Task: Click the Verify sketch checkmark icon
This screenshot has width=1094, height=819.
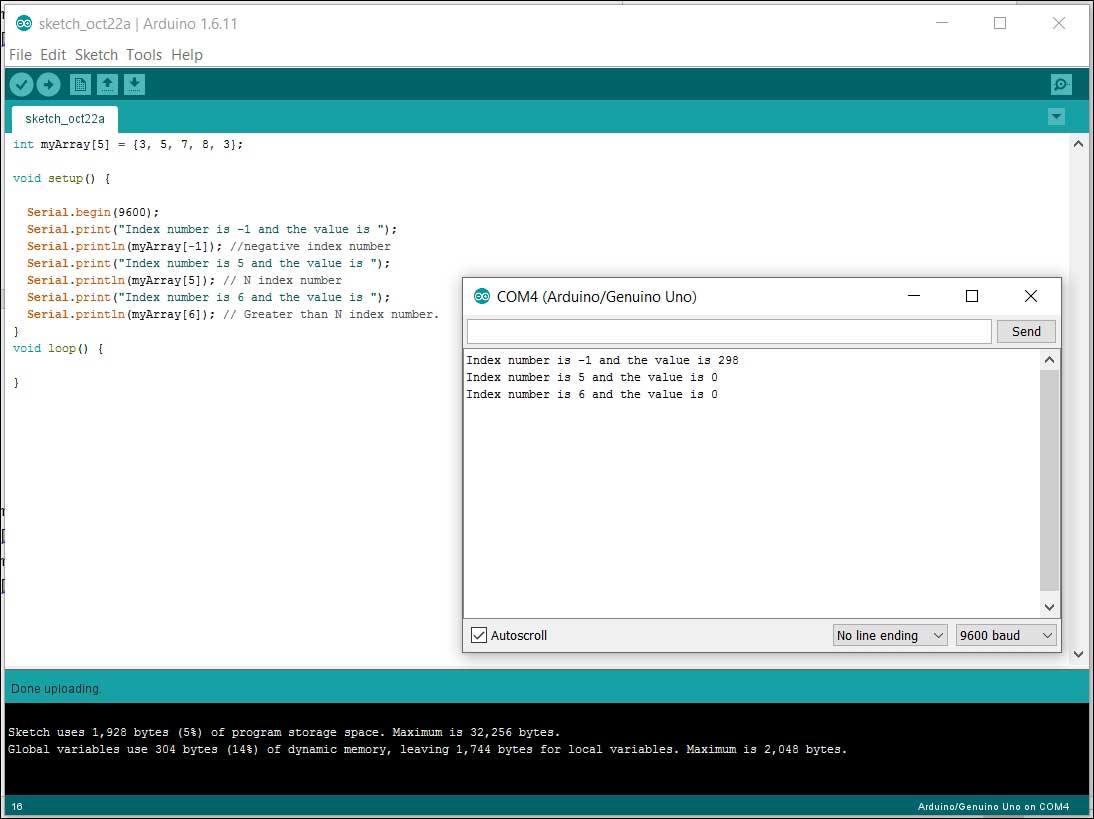Action: point(21,85)
